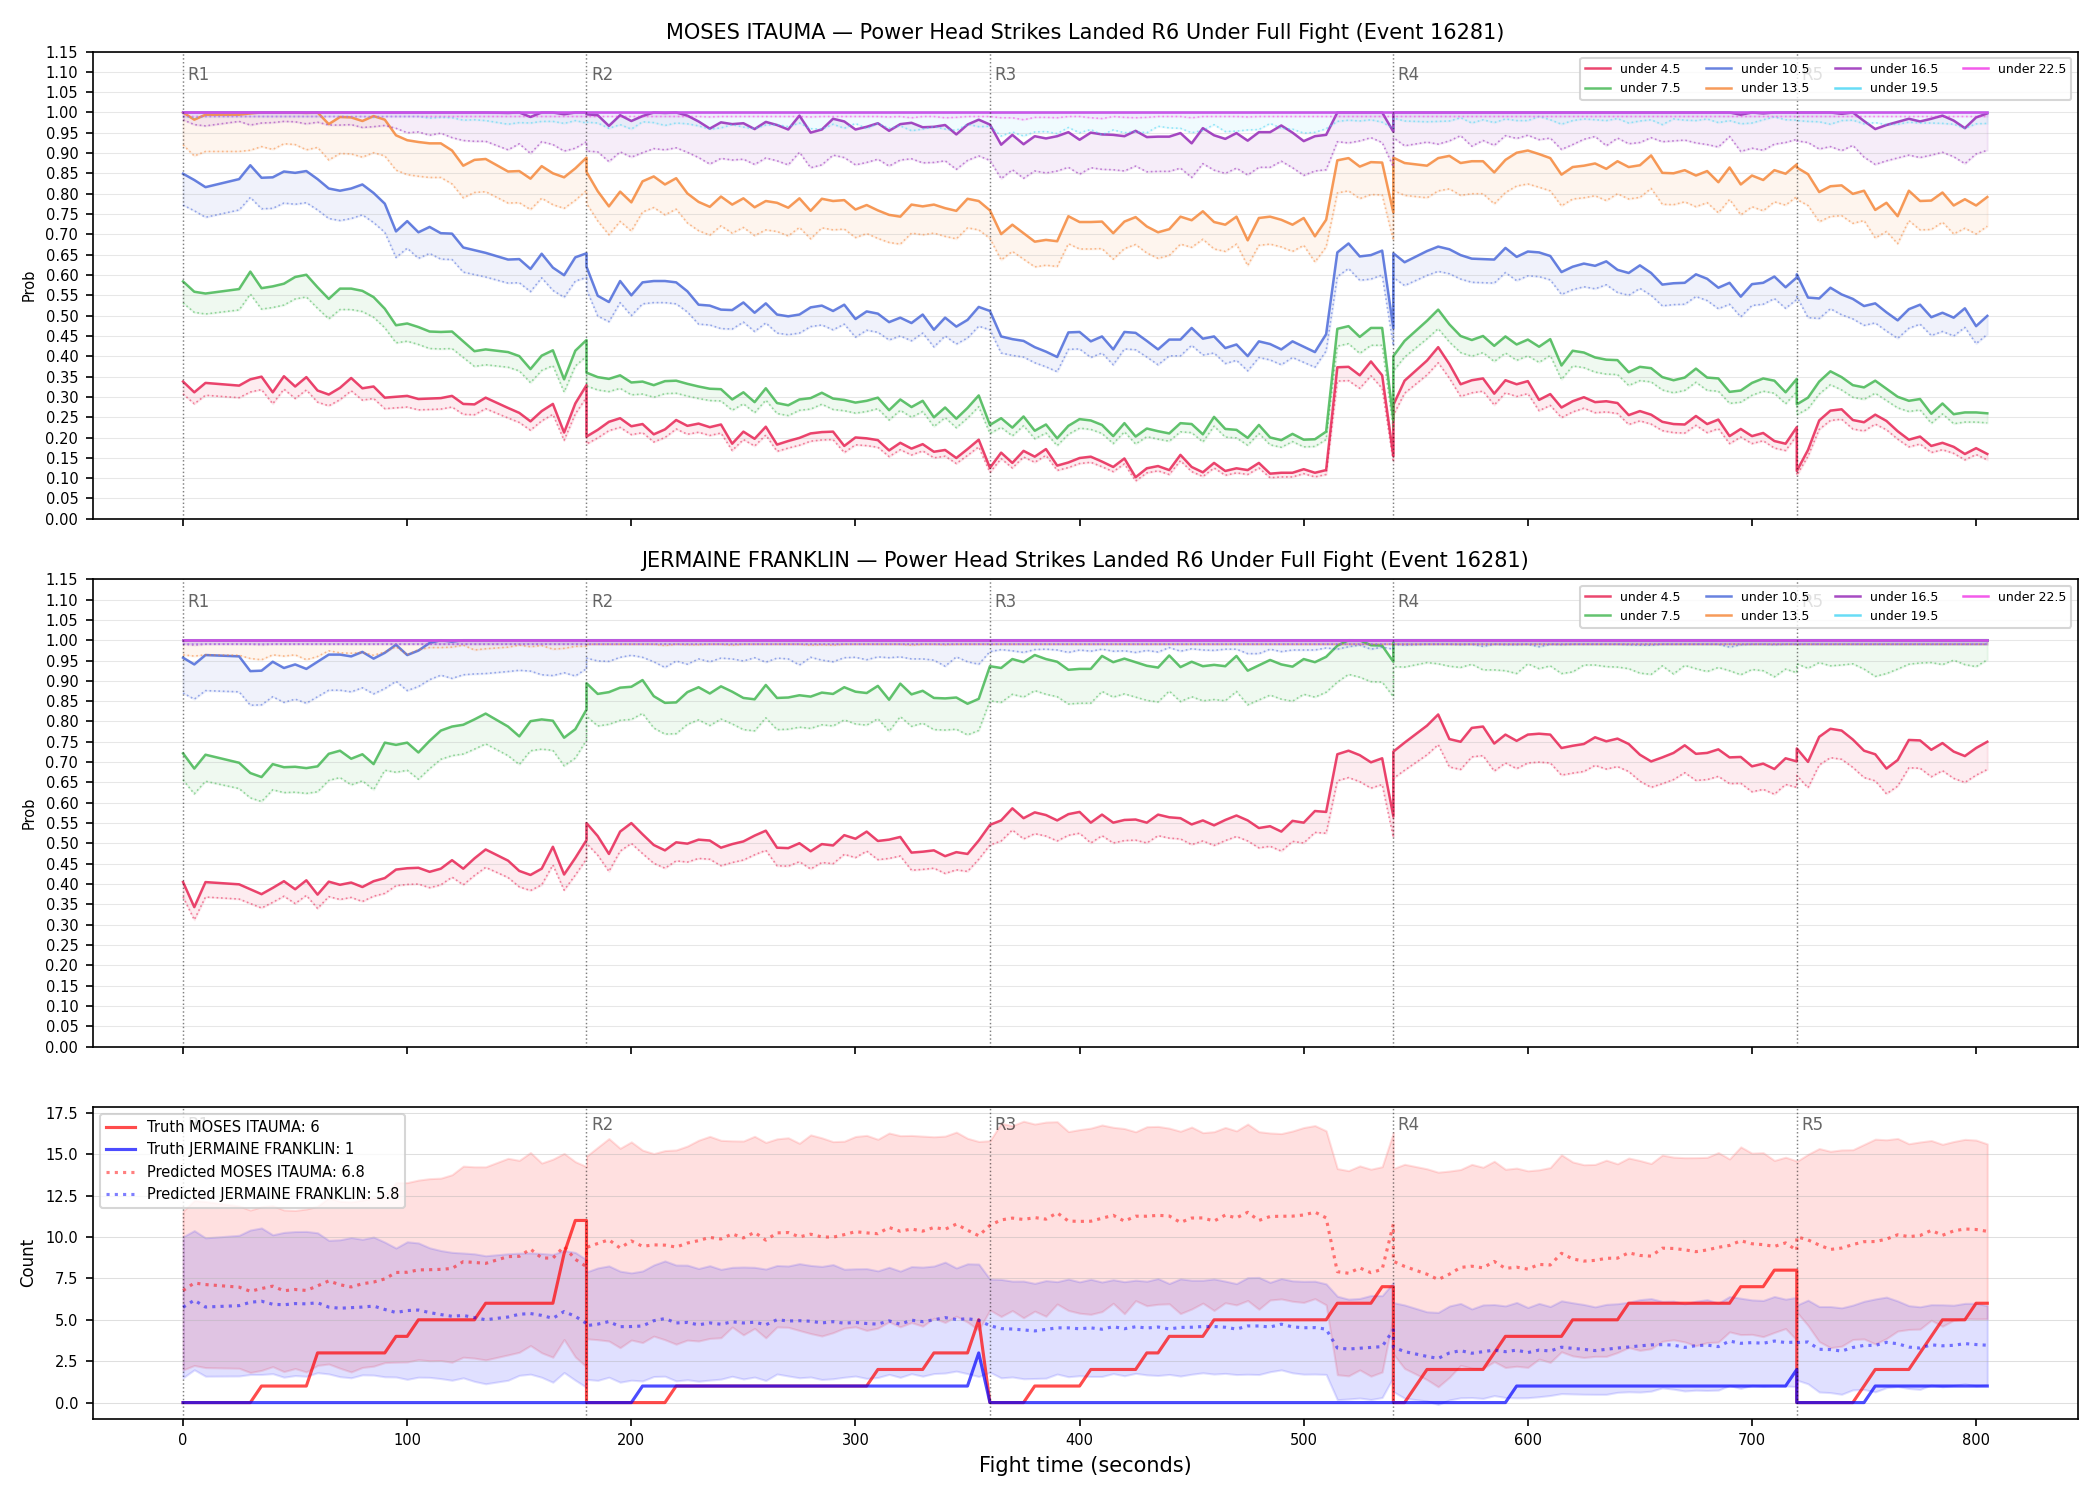
Task: Pick 'under 19.5' in the Jermaine Franklin legend
Action: click(1886, 616)
